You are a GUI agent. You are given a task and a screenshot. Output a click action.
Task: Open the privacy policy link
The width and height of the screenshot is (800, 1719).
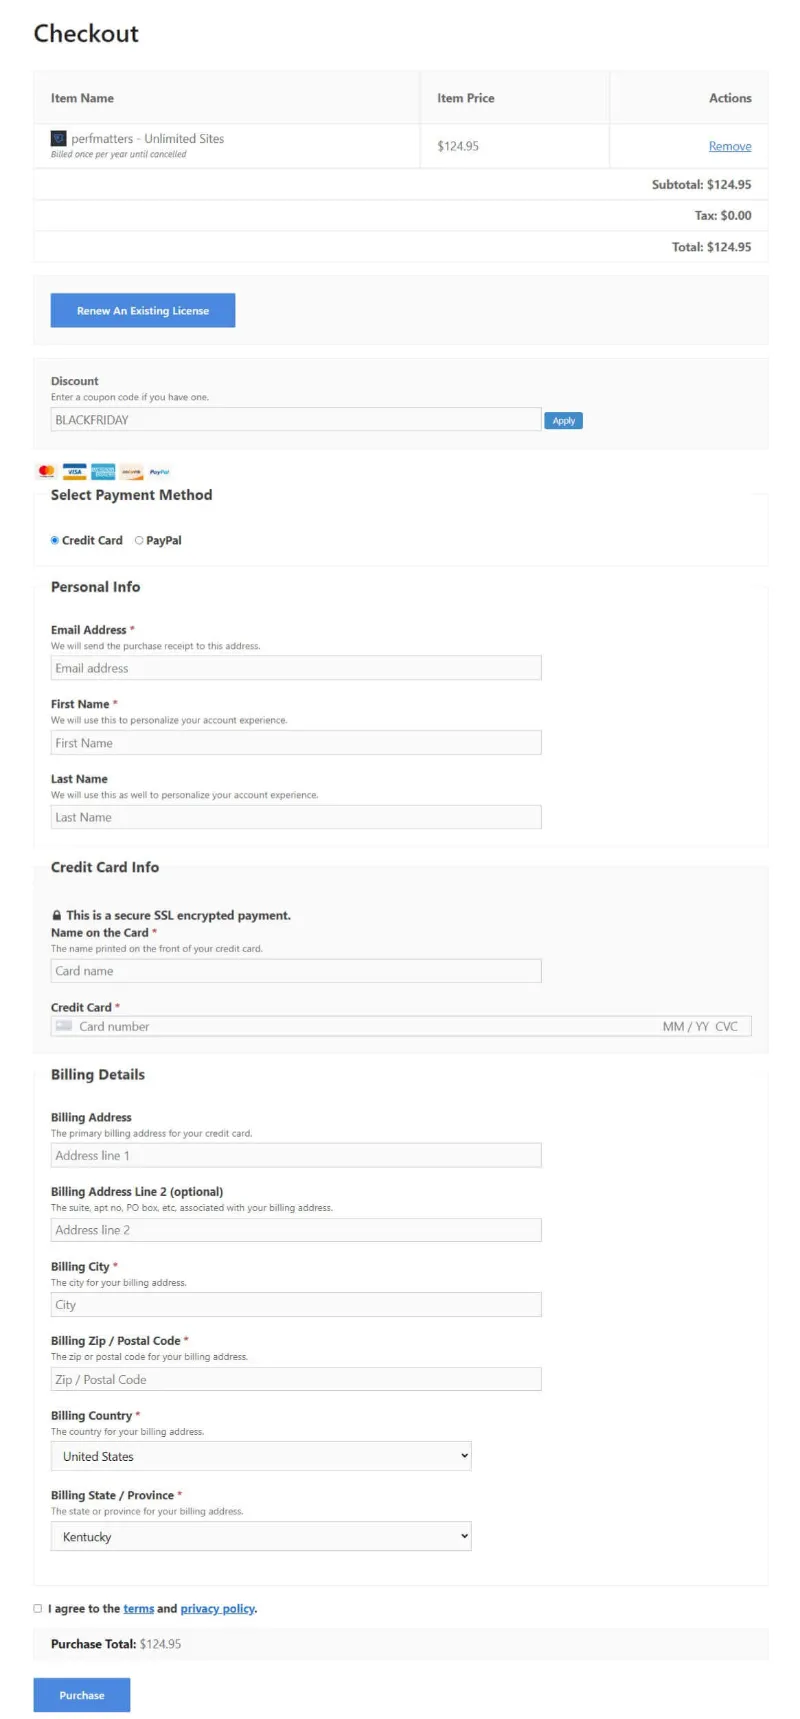[218, 1609]
